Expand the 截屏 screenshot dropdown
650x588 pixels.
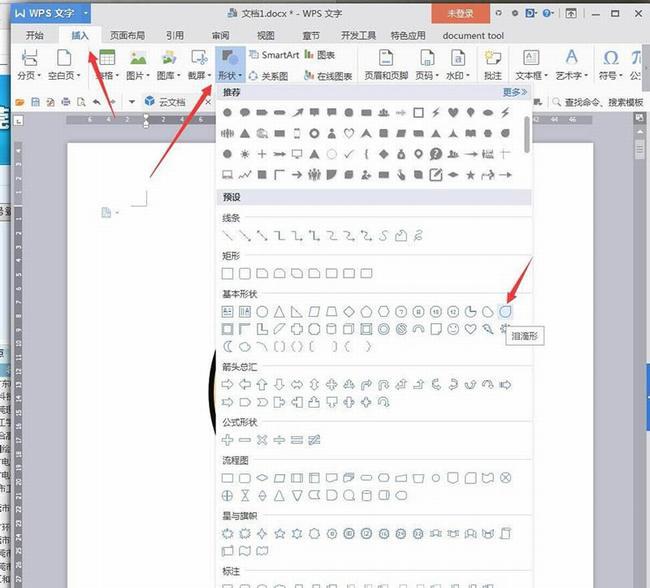click(x=199, y=64)
